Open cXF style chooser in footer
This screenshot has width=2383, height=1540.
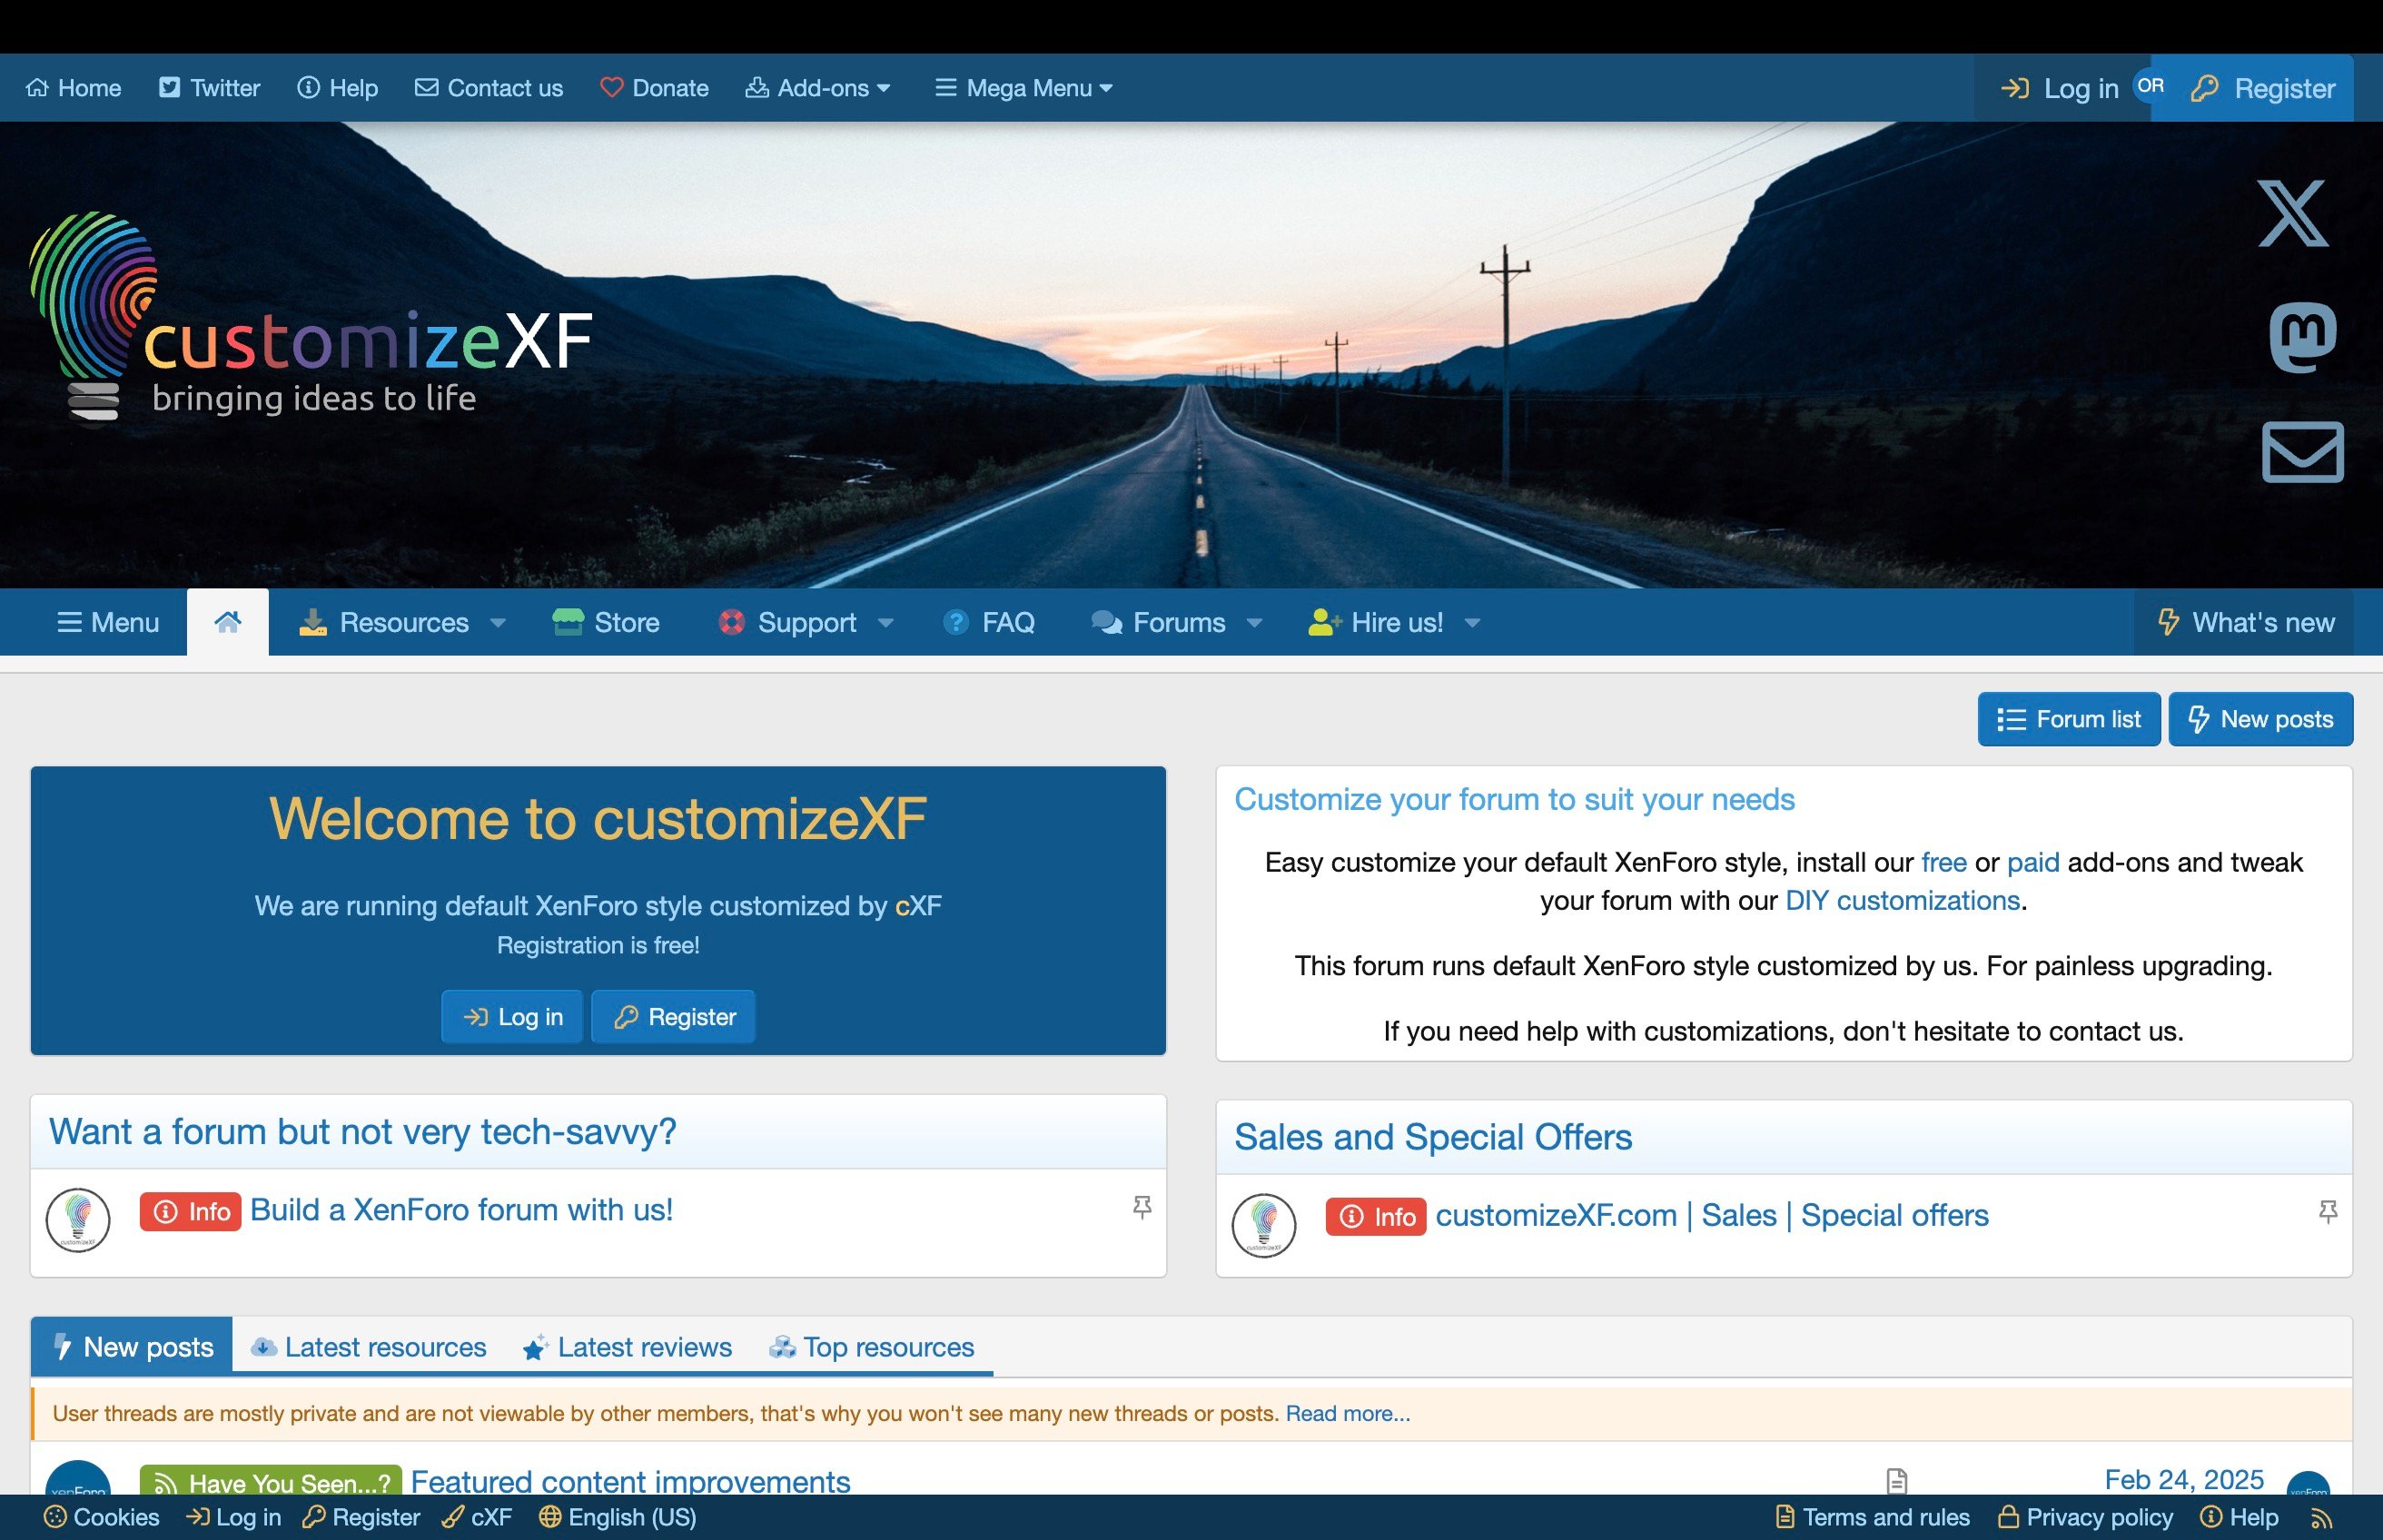coord(477,1518)
